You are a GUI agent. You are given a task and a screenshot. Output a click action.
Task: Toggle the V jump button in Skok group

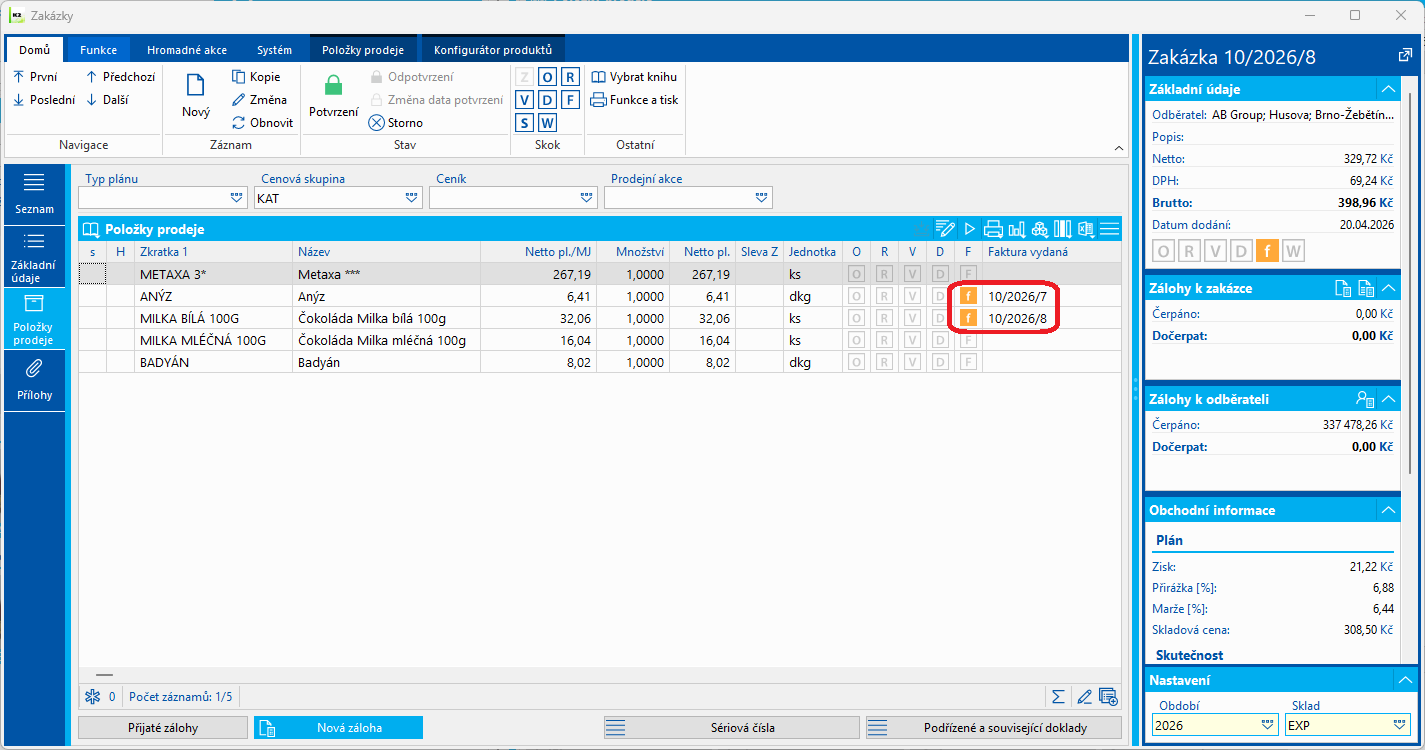tap(524, 100)
